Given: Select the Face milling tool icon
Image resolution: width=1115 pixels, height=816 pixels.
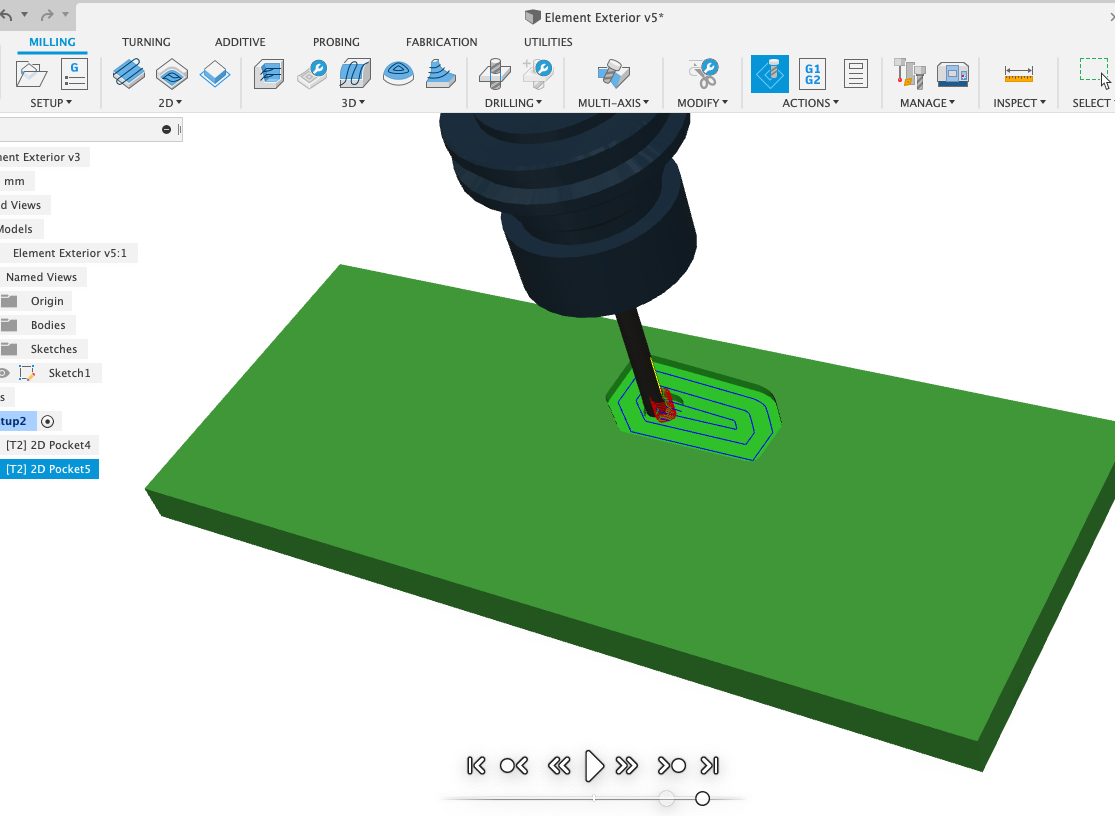Looking at the screenshot, I should tap(214, 74).
